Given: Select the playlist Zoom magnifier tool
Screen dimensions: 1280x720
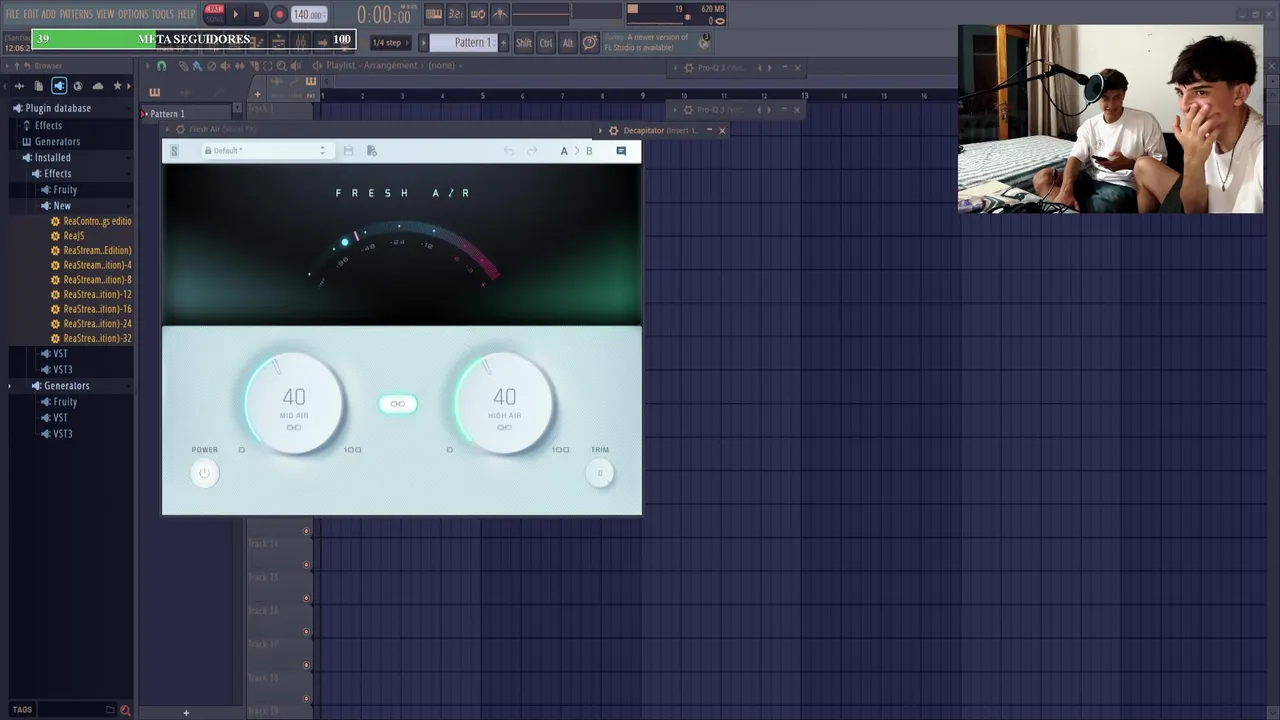Looking at the screenshot, I should (x=281, y=66).
